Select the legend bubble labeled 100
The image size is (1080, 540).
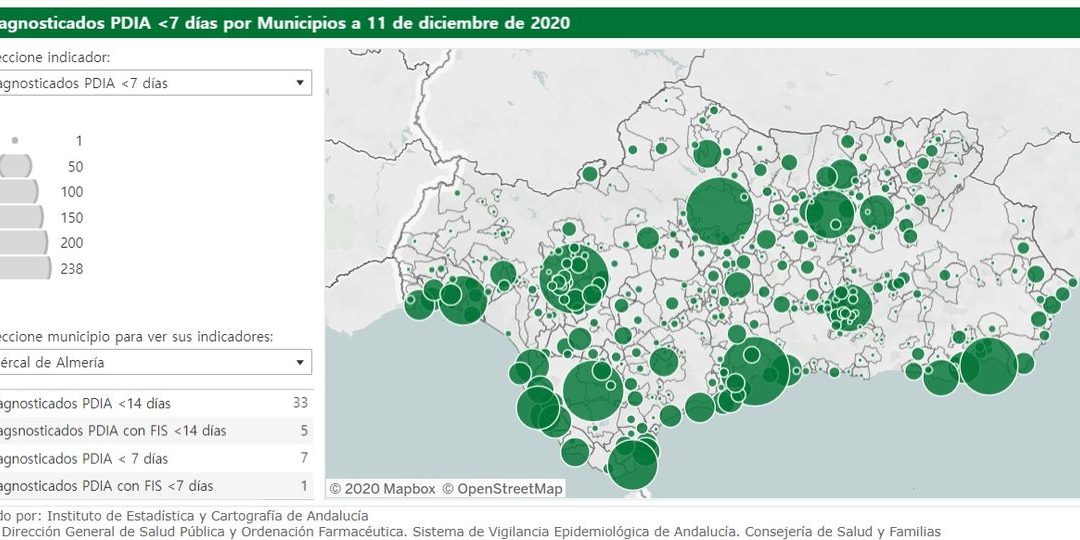coord(22,192)
